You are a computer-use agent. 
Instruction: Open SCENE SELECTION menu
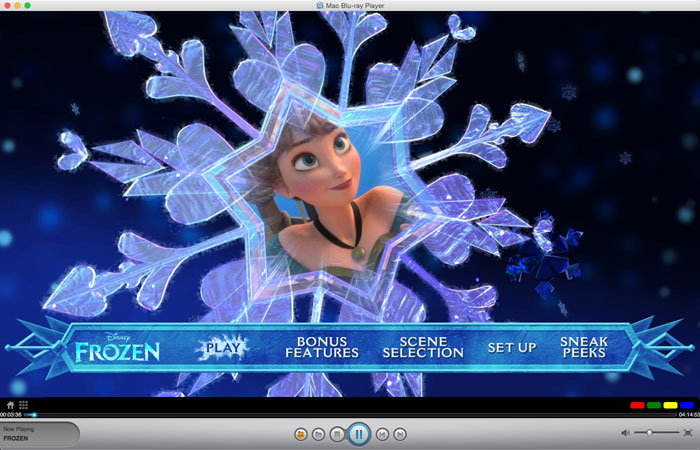pyautogui.click(x=423, y=347)
